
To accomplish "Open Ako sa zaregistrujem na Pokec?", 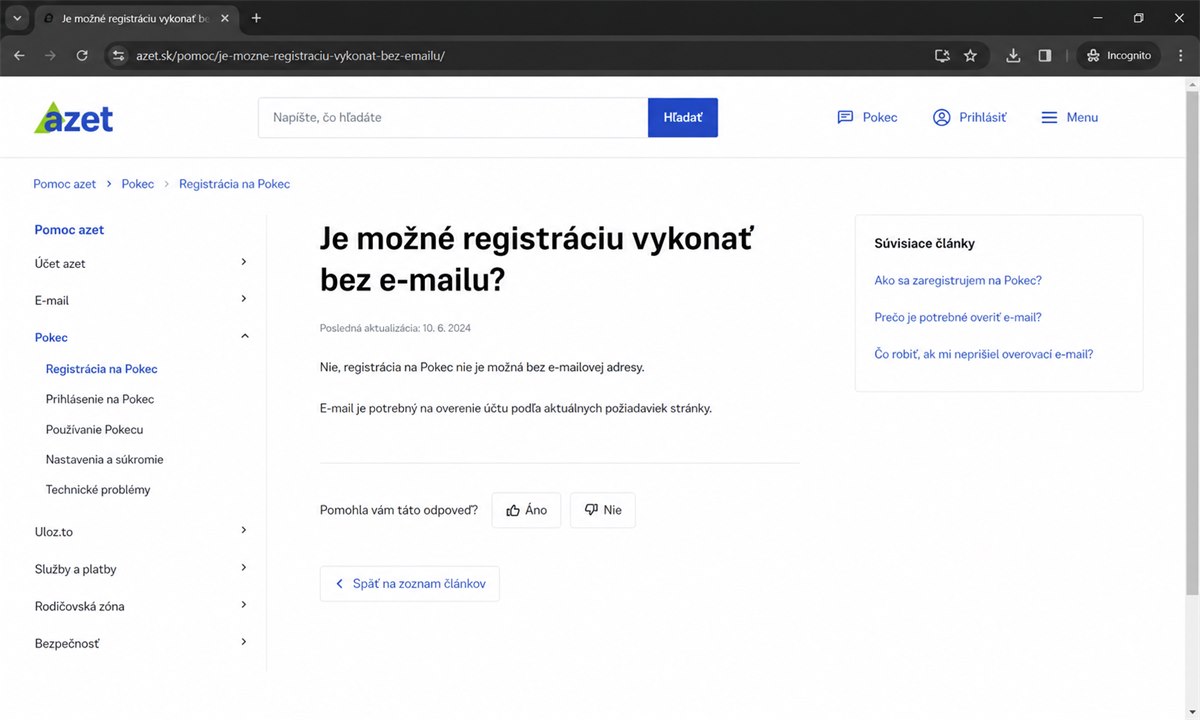I will [x=958, y=281].
